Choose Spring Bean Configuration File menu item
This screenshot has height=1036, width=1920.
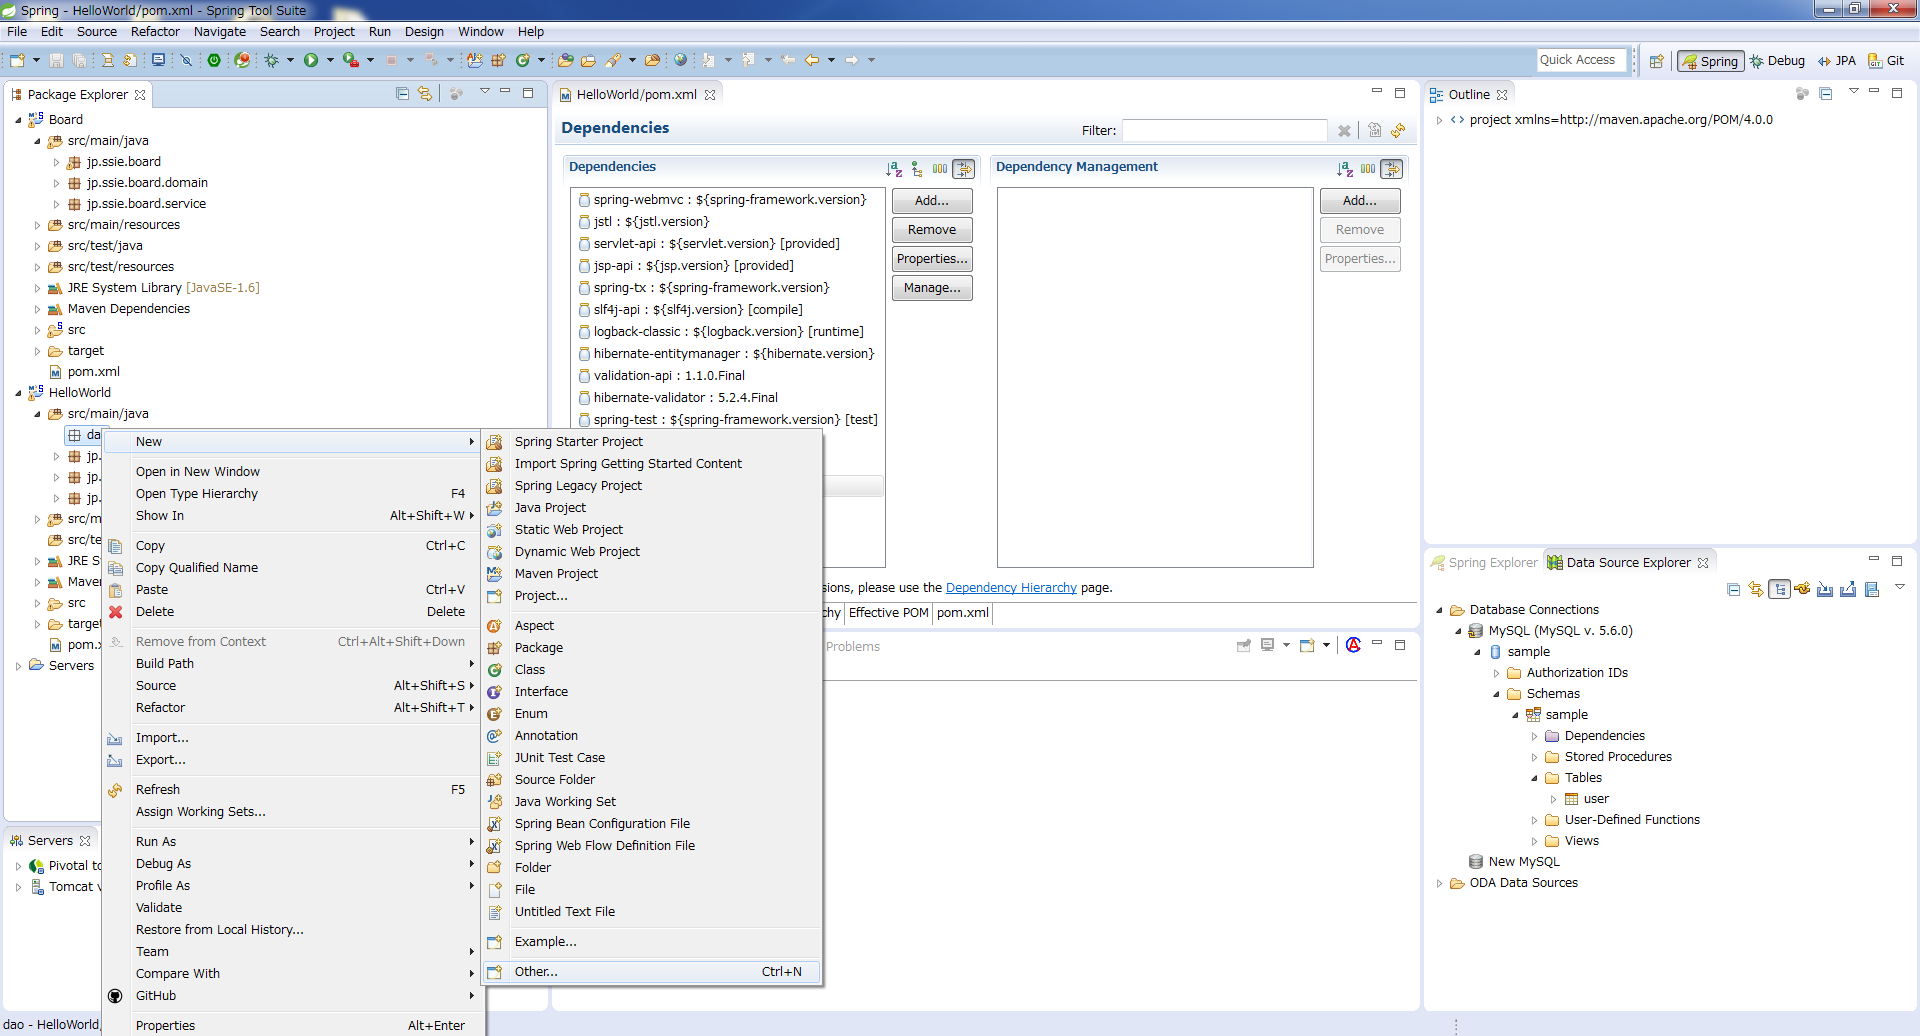coord(602,824)
